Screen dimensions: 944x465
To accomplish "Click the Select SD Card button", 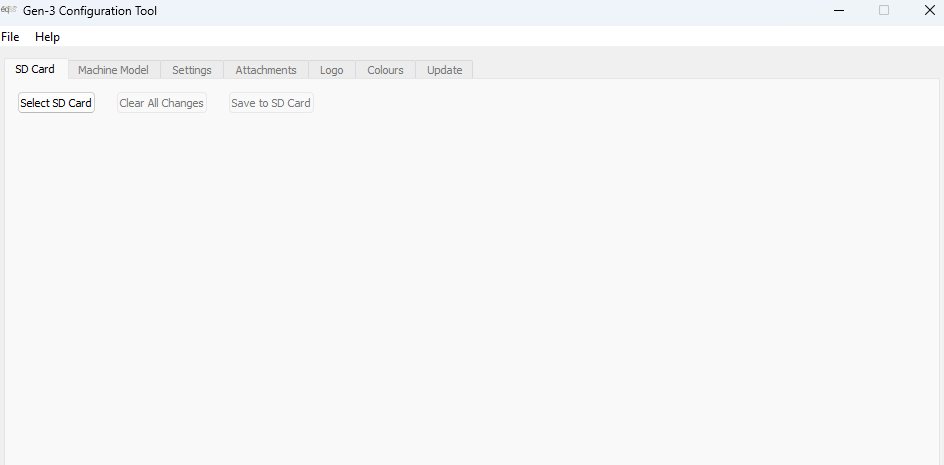I will click(x=56, y=103).
